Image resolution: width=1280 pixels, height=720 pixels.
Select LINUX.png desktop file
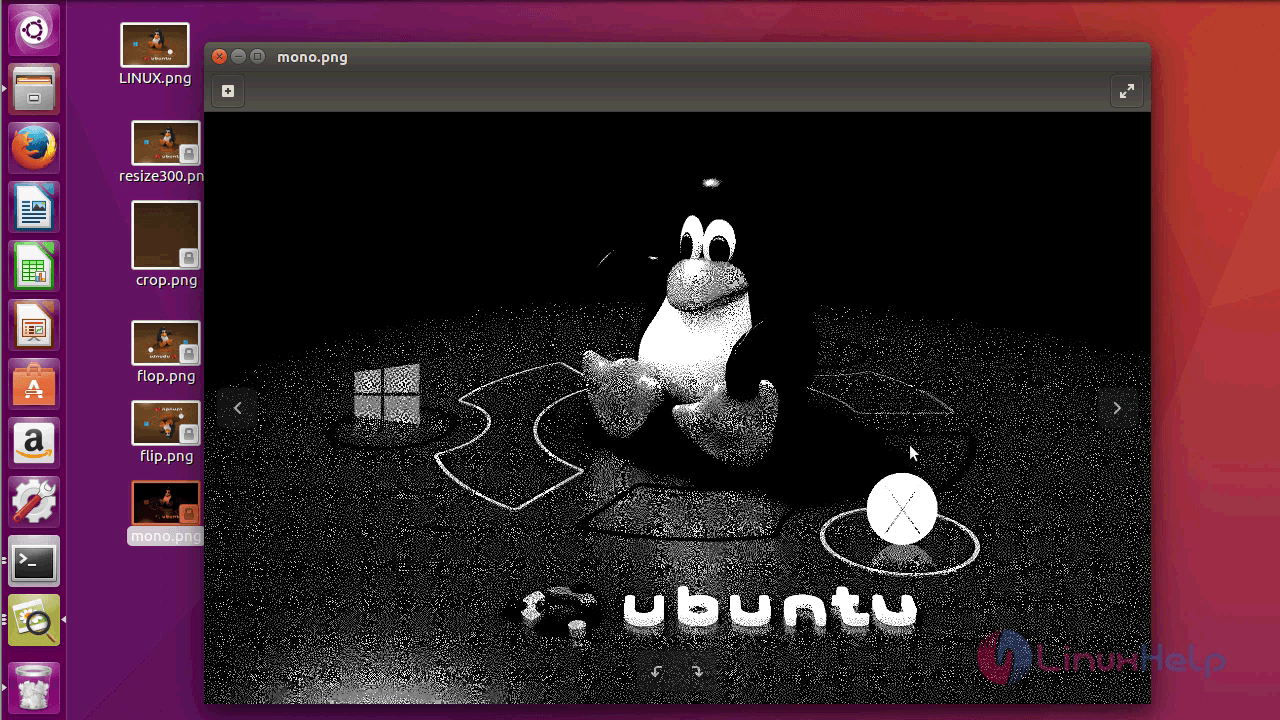(x=155, y=54)
